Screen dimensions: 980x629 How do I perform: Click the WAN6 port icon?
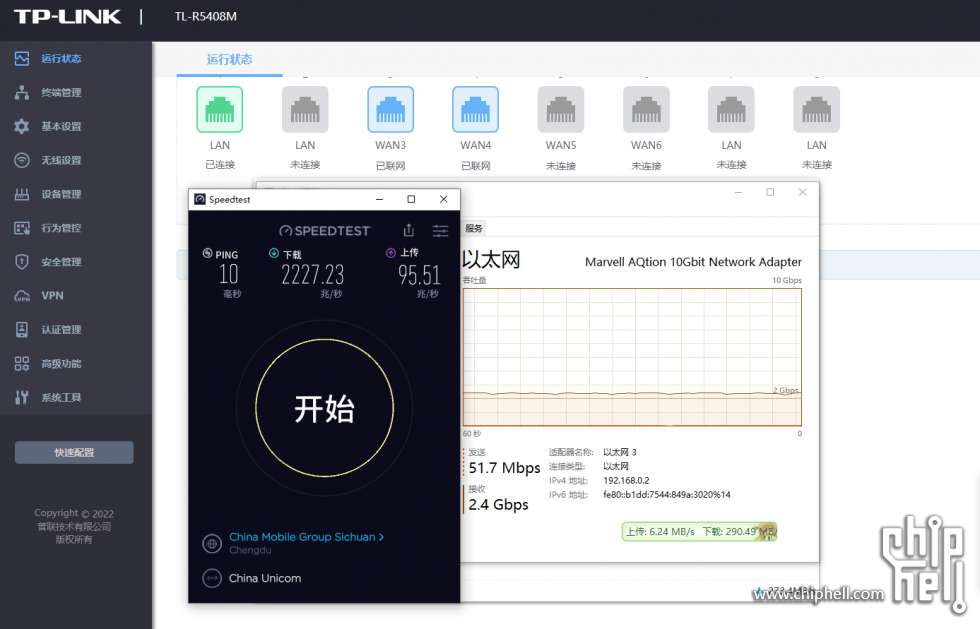coord(646,109)
